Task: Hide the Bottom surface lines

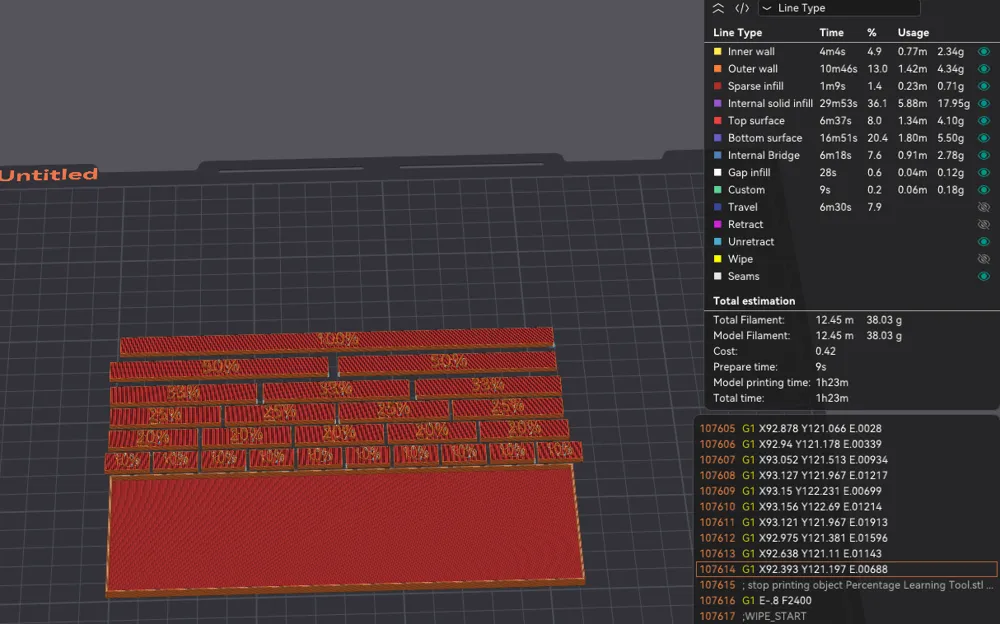Action: pos(984,137)
